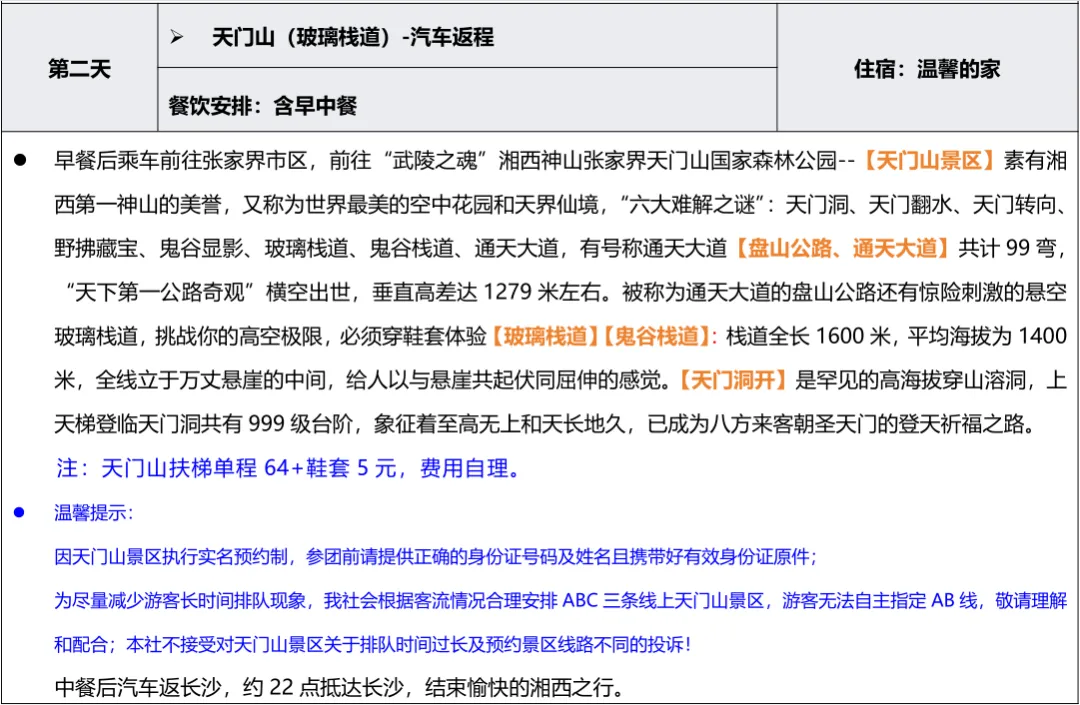Click the blue note 注：天门山扶梯单程 64+鞋套 5 元
This screenshot has width=1080, height=705.
tap(287, 468)
